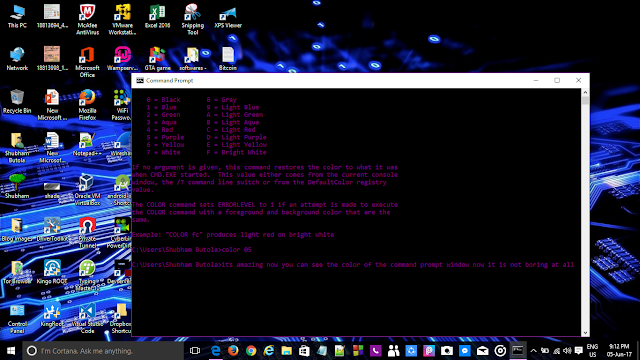
Task: Open New Microsoft Word document icon
Action: 52,147
